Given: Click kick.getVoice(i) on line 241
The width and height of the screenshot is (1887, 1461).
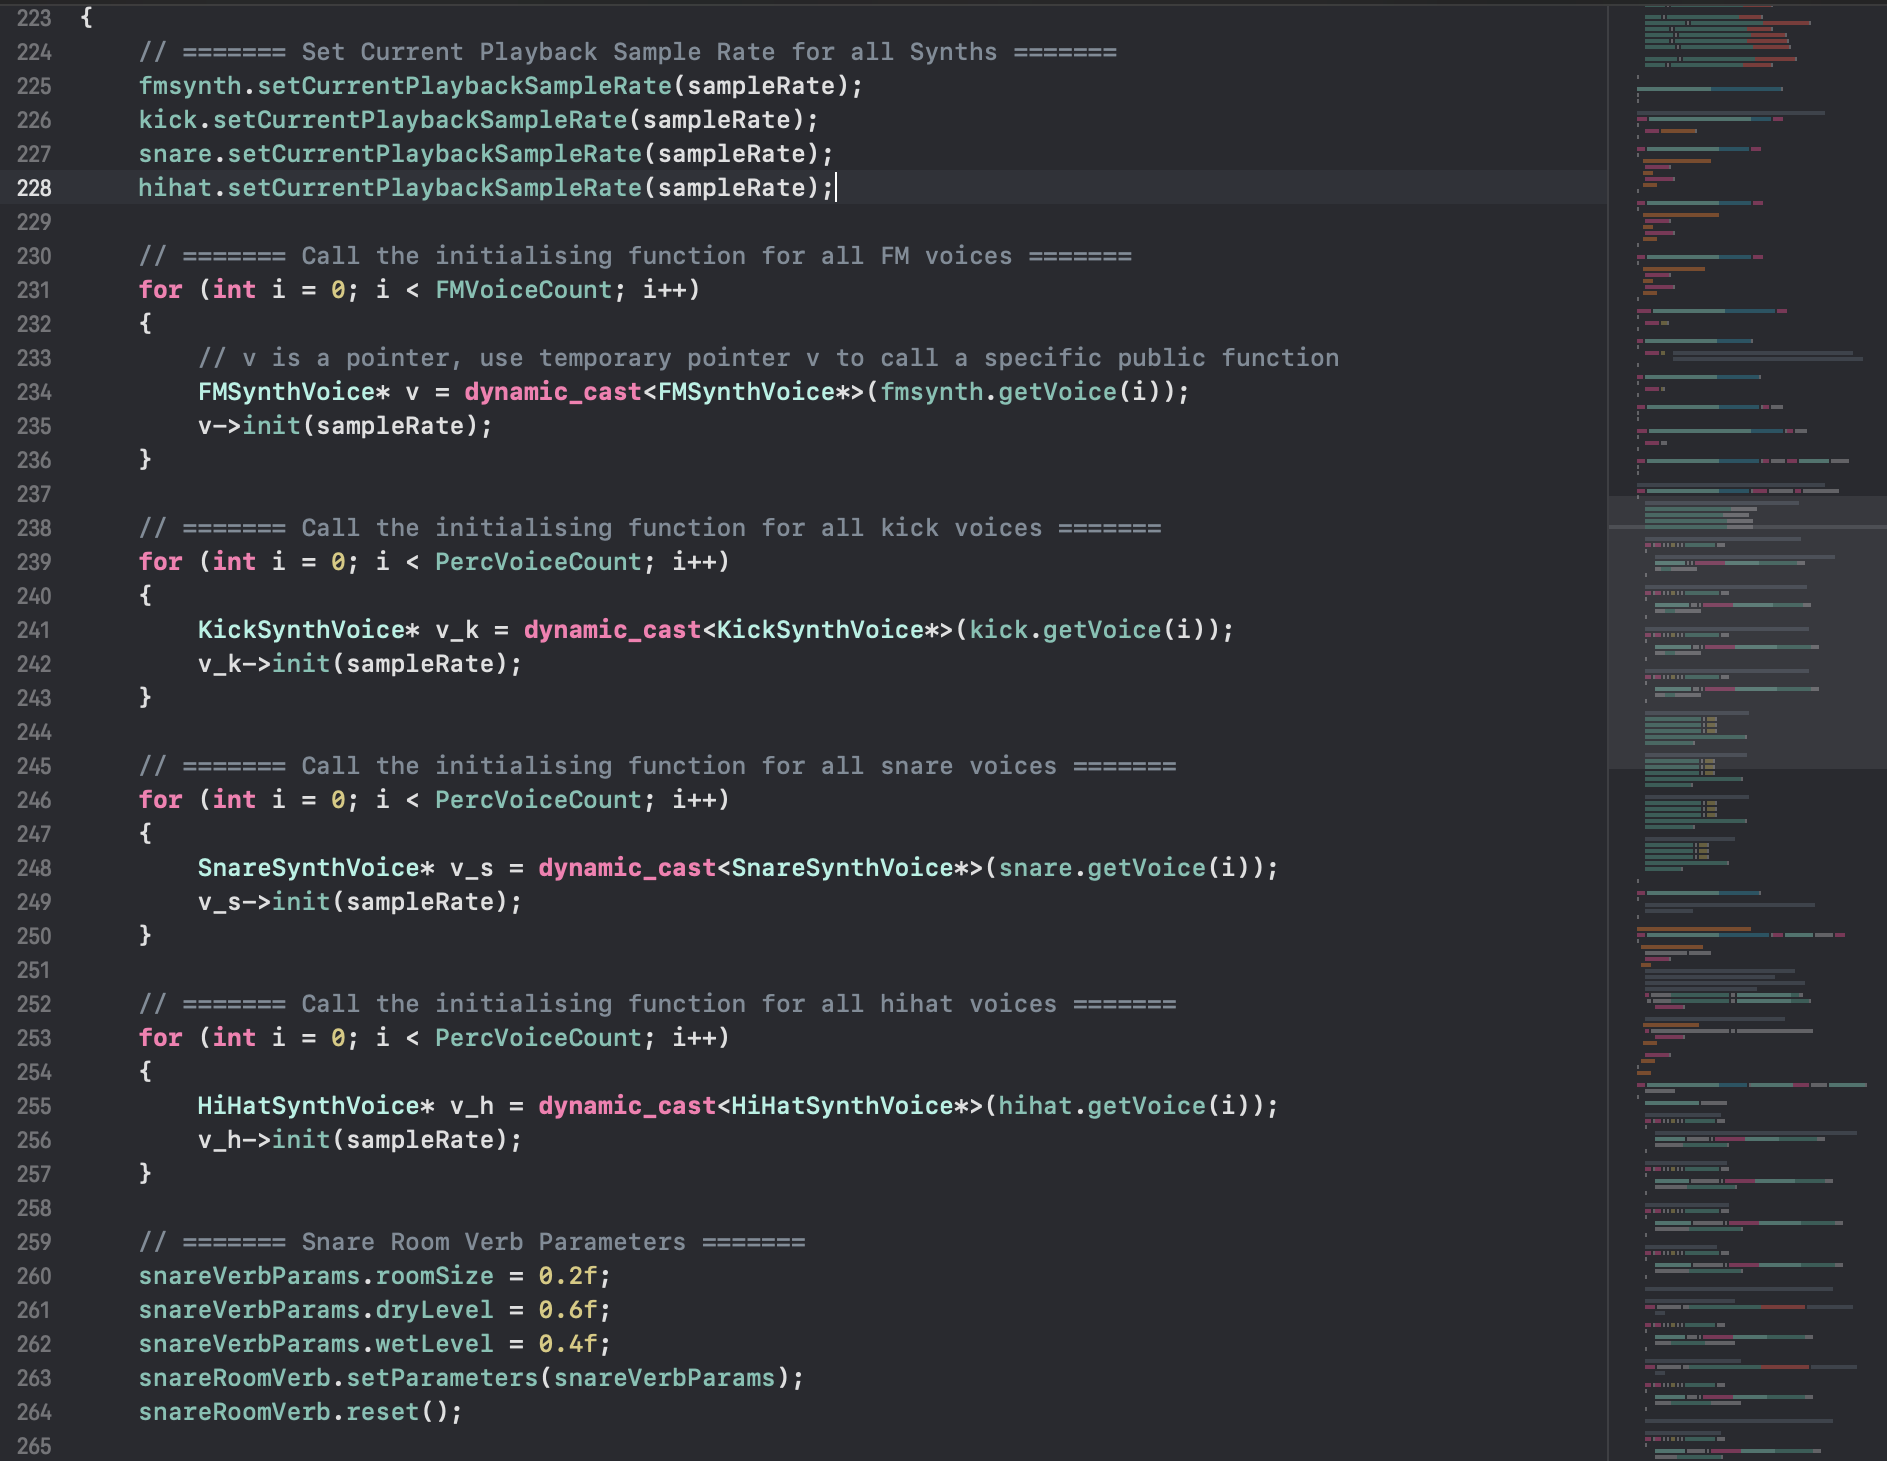Looking at the screenshot, I should coord(1087,630).
